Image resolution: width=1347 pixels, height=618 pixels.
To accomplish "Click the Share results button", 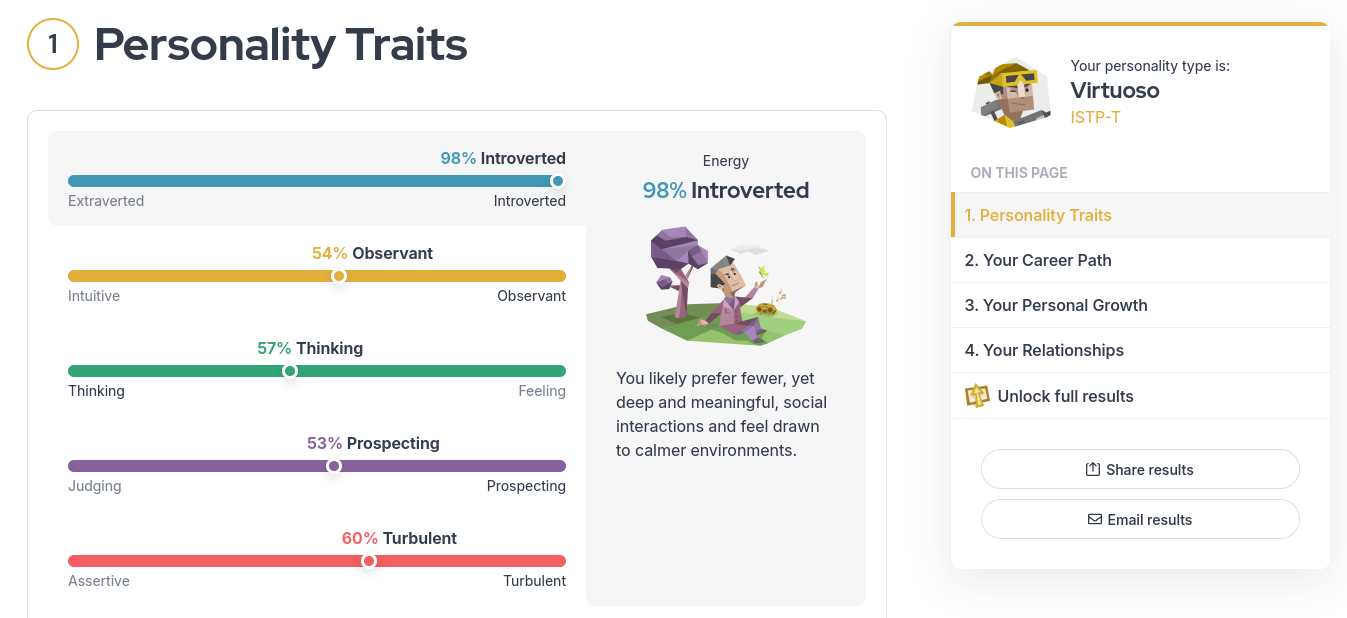I will tap(1140, 469).
